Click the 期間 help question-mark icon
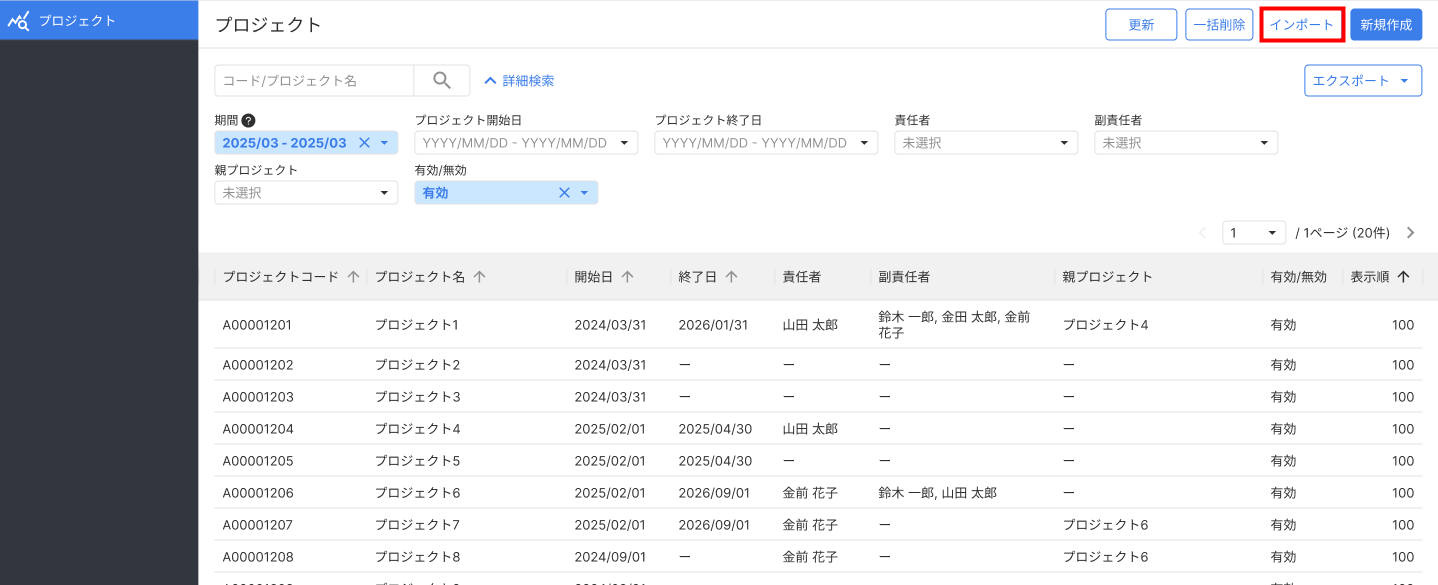1438x585 pixels. (x=249, y=120)
